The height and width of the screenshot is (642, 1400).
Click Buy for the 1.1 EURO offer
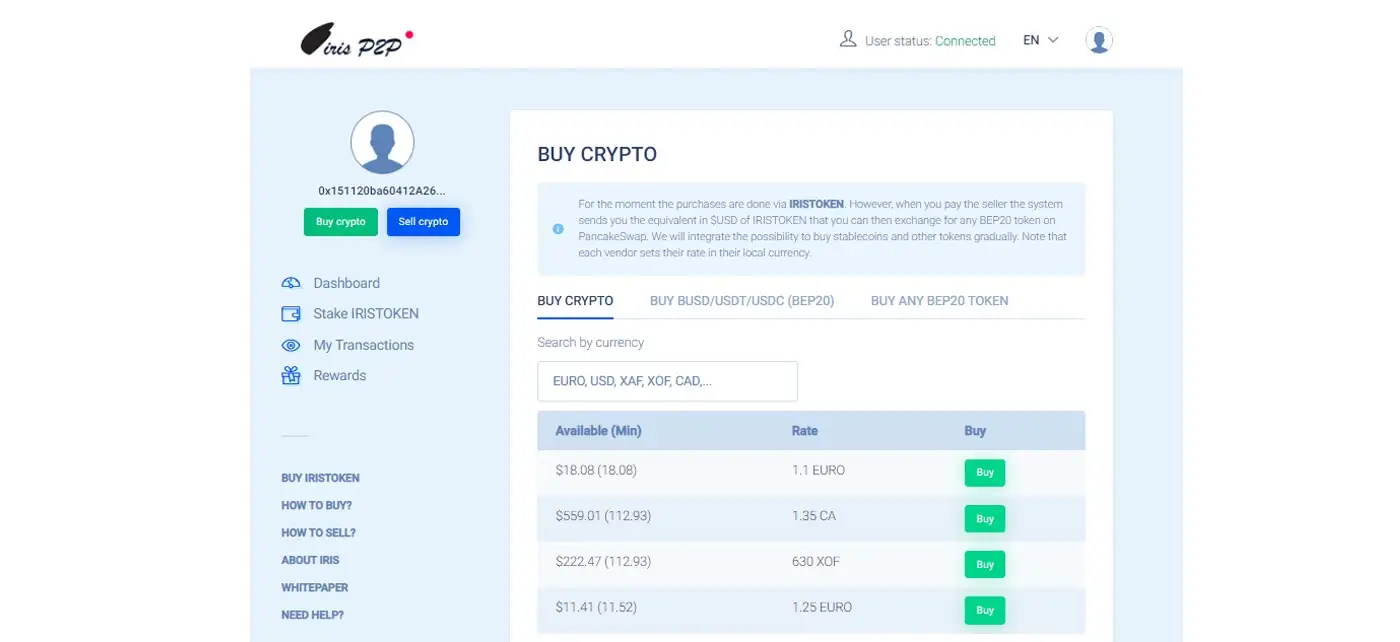[x=984, y=472]
